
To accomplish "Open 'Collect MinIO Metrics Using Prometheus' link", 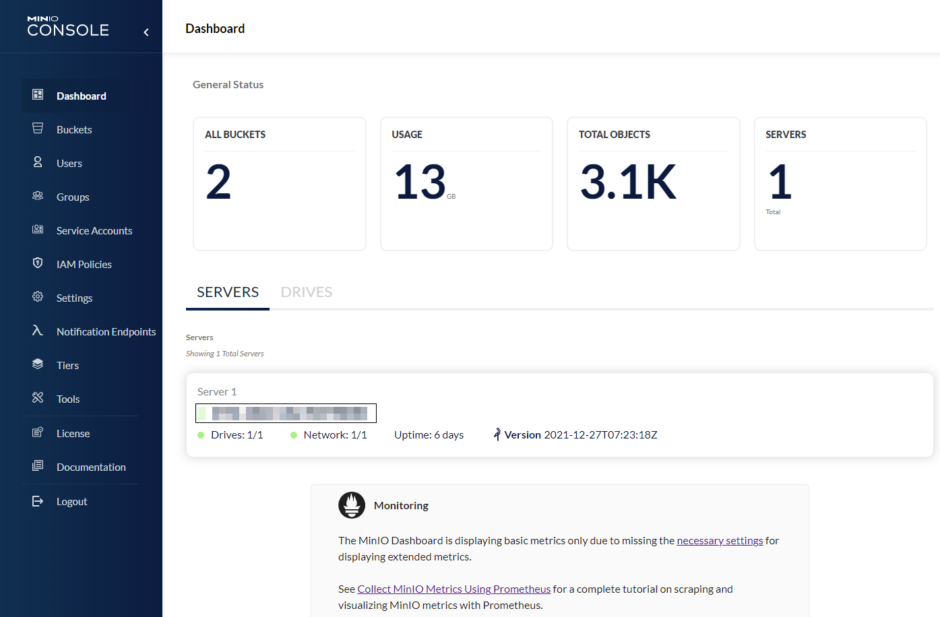I will tap(453, 589).
